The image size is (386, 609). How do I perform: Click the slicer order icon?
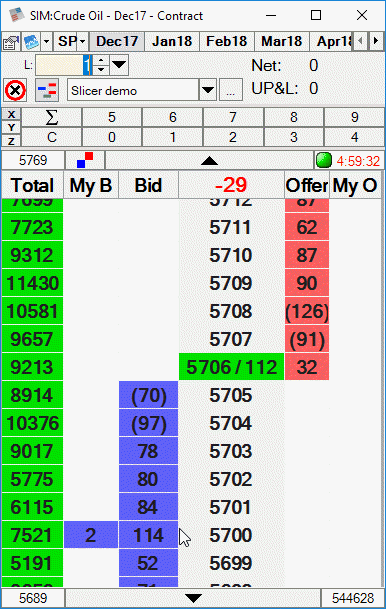(x=47, y=90)
